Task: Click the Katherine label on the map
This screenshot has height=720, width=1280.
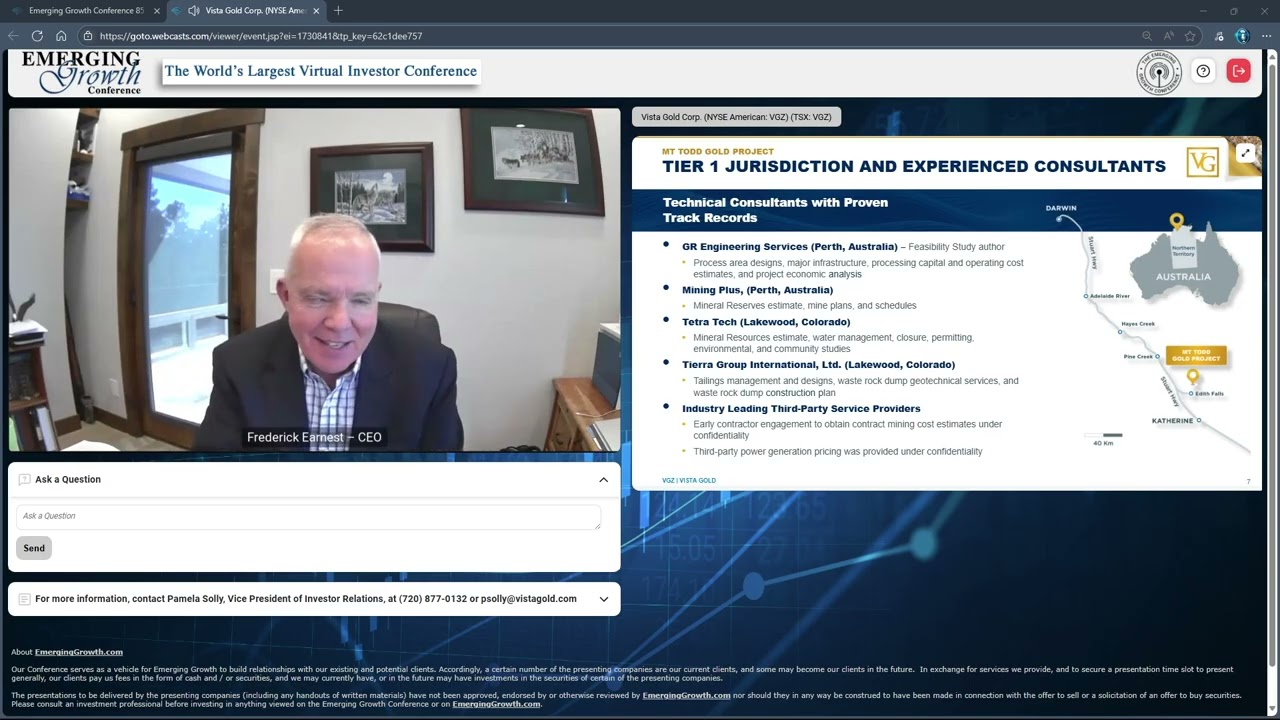Action: (x=1172, y=421)
